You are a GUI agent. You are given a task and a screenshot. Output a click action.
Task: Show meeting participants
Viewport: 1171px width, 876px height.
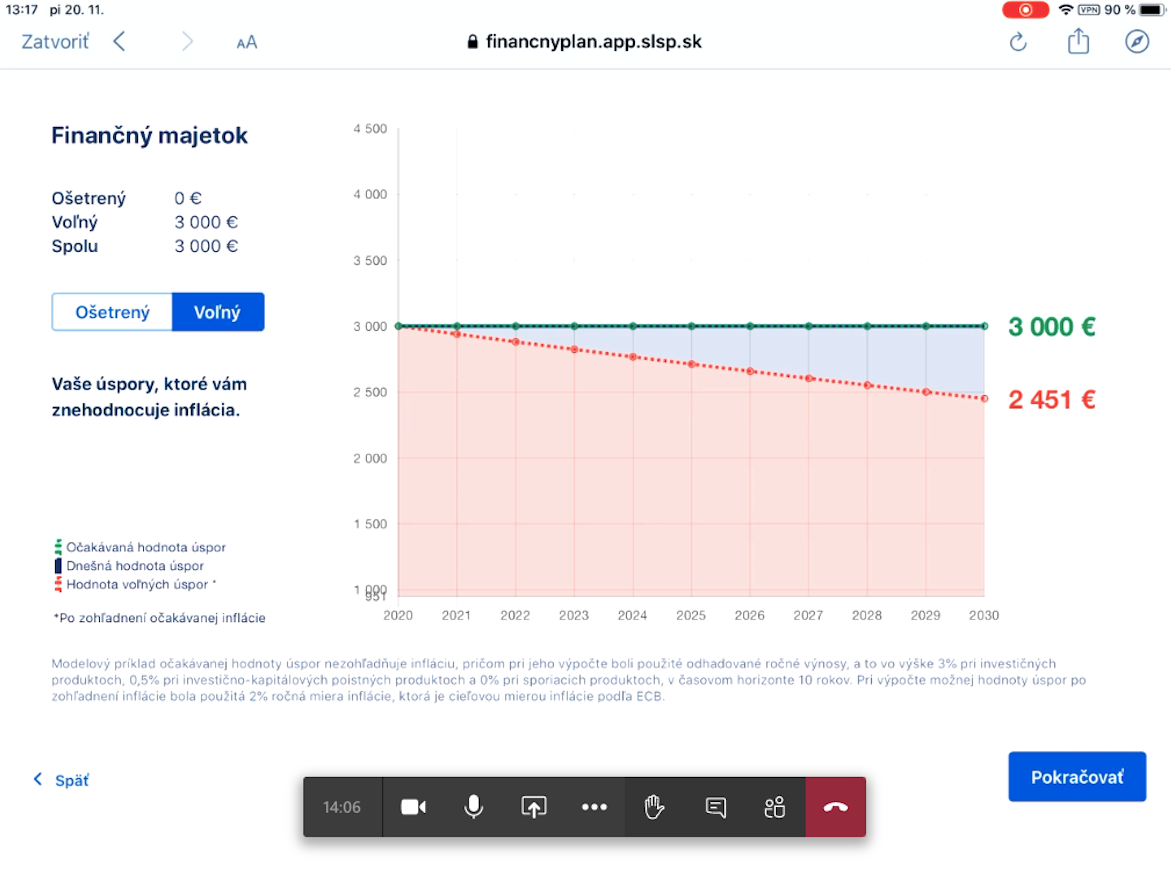click(775, 807)
